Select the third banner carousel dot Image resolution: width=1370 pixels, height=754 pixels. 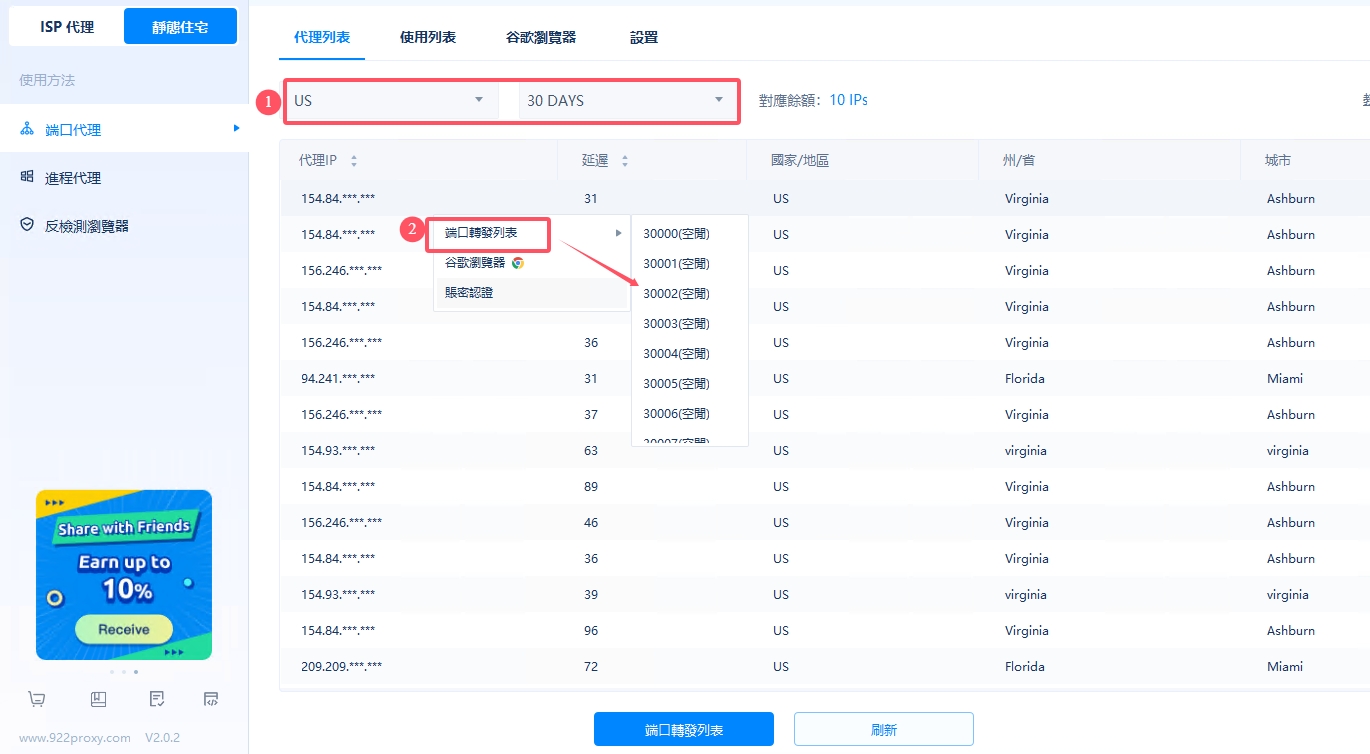pyautogui.click(x=136, y=672)
